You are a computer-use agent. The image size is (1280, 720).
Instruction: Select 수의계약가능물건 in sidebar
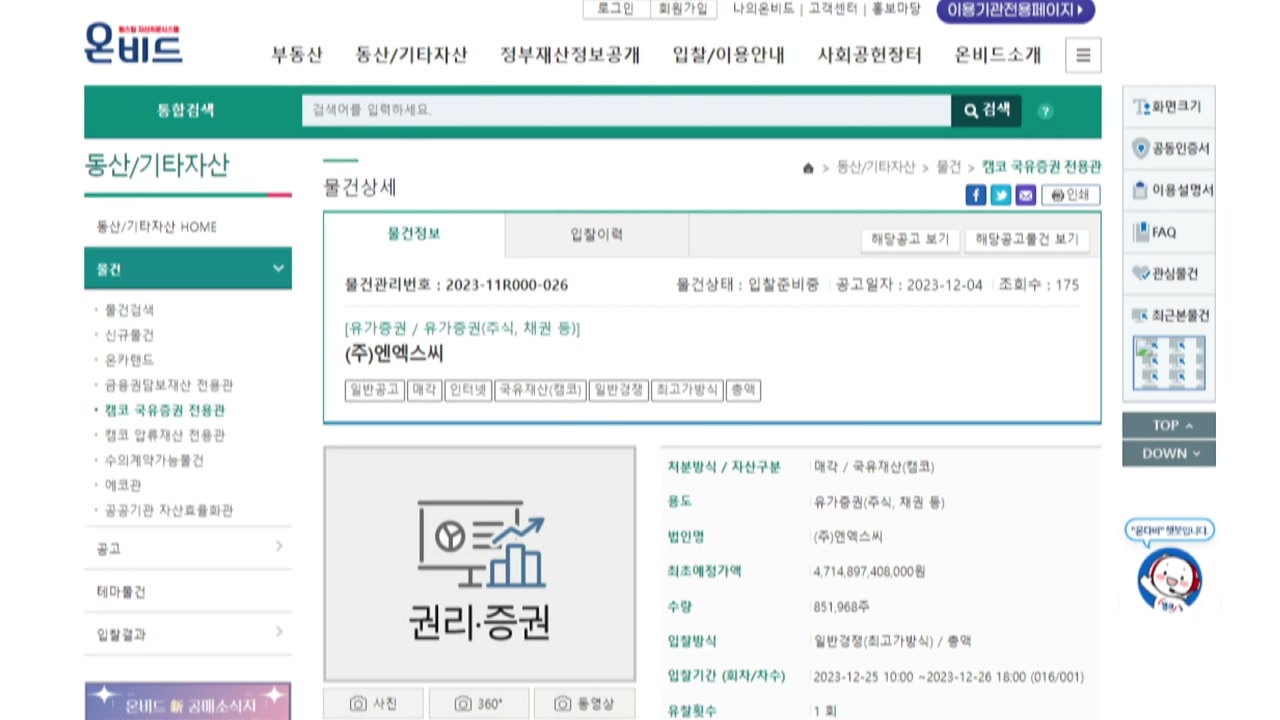point(154,460)
